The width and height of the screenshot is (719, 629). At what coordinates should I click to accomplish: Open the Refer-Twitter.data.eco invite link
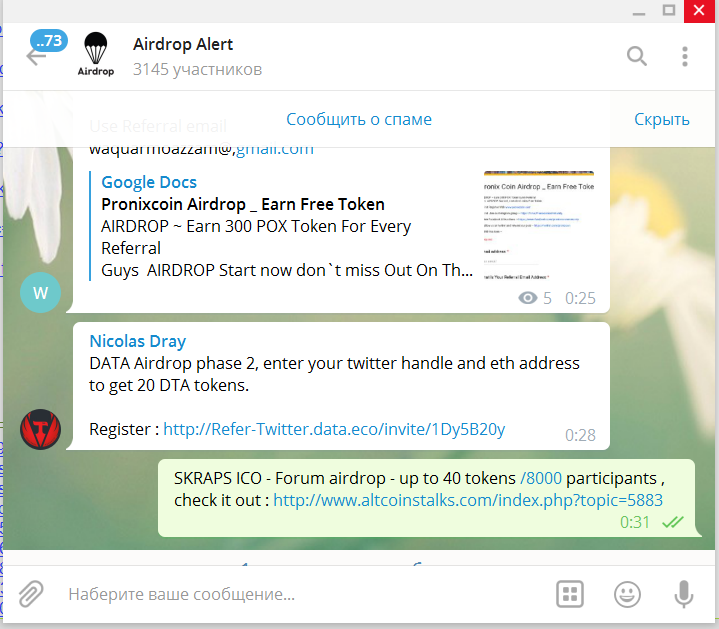coord(334,429)
